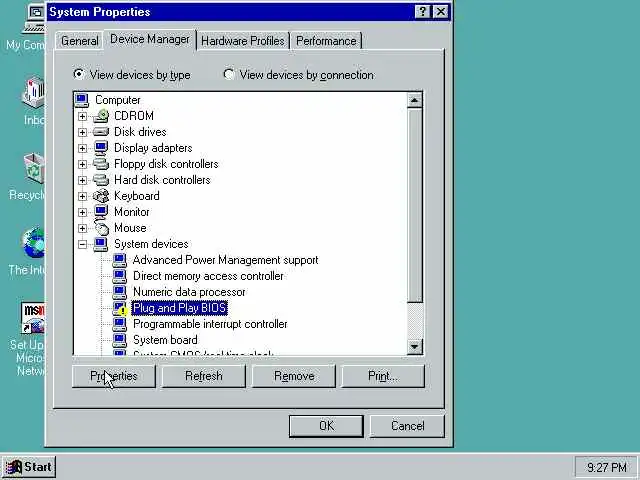
Task: Collapse the System devices tree node
Action: [82, 244]
